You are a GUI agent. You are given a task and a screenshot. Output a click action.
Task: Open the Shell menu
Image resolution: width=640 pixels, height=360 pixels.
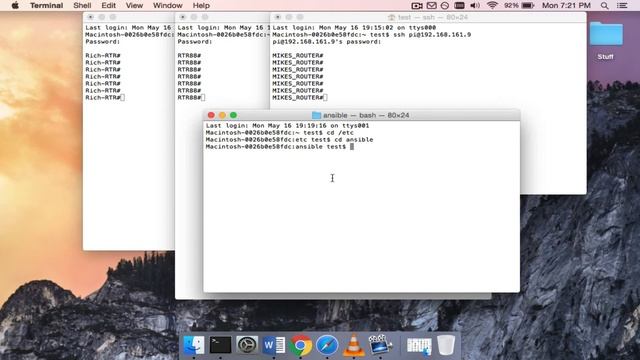(82, 6)
